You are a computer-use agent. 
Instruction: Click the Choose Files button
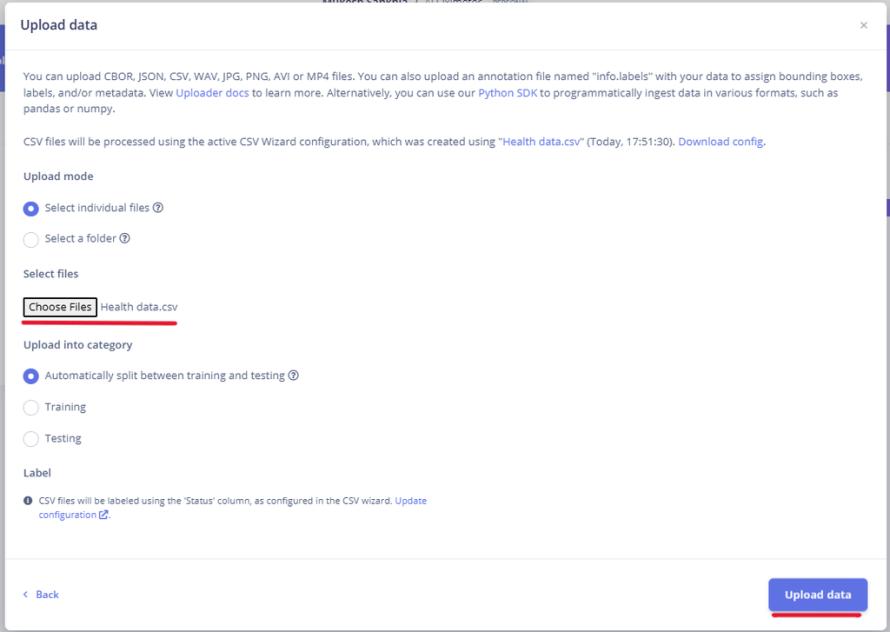tap(60, 307)
